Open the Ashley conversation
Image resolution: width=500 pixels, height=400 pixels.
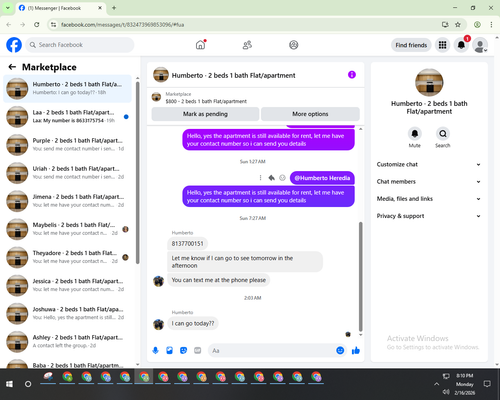67,341
